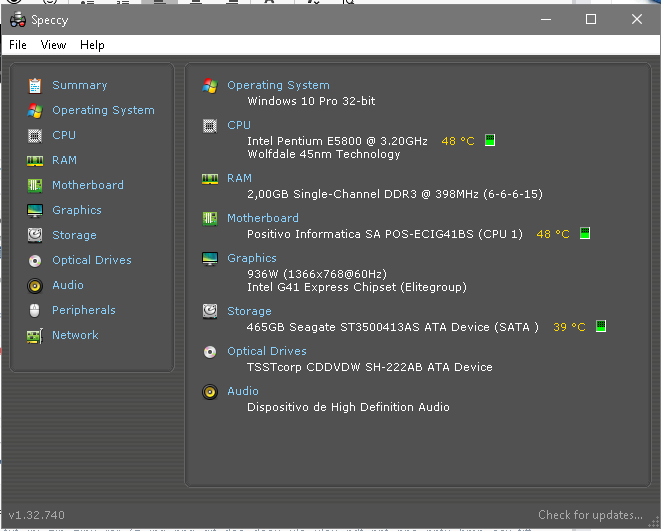The width and height of the screenshot is (661, 531).
Task: Select Audio in the sidebar
Action: click(x=68, y=285)
